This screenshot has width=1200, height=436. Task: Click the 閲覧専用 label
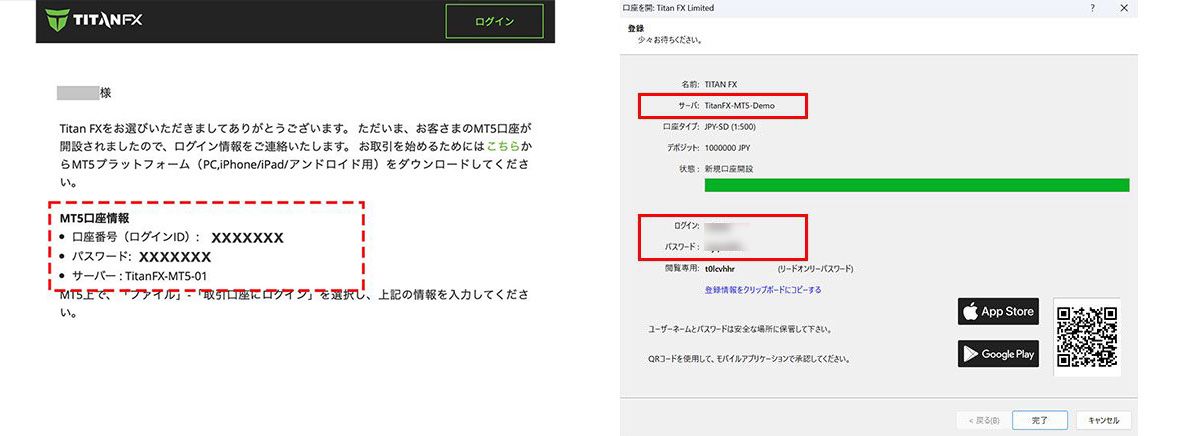(684, 269)
